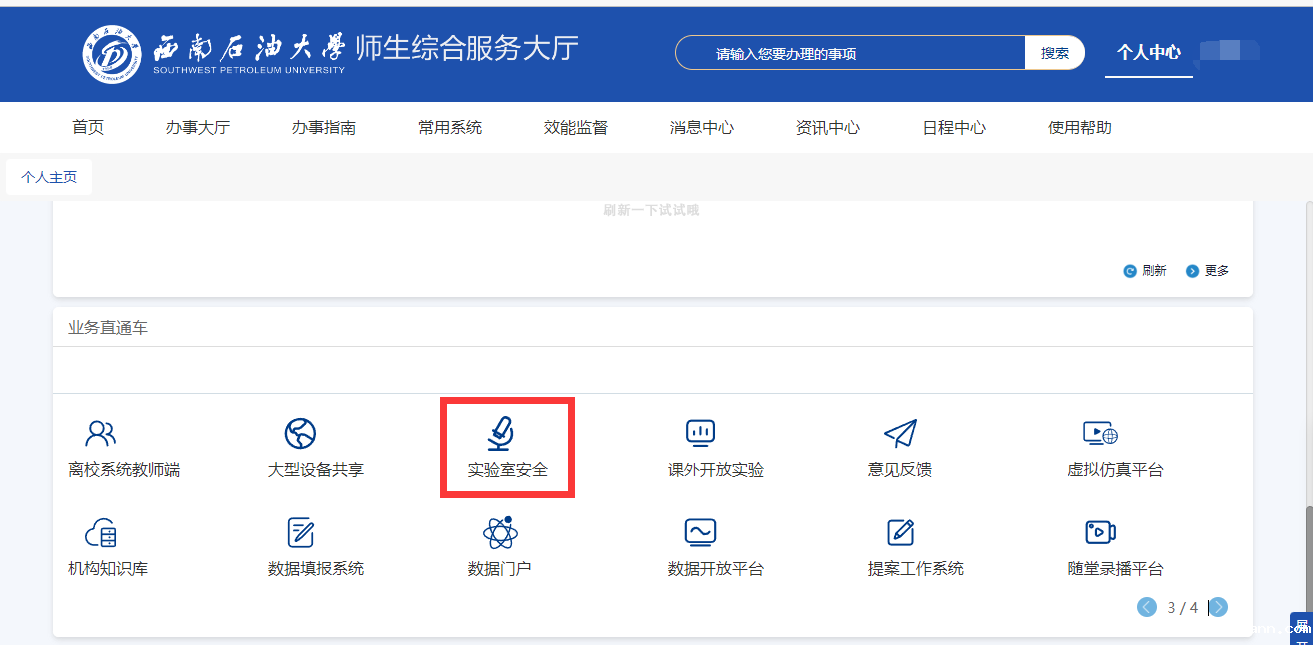Open 意见反馈 paper plane icon
The image size is (1313, 645).
900,433
